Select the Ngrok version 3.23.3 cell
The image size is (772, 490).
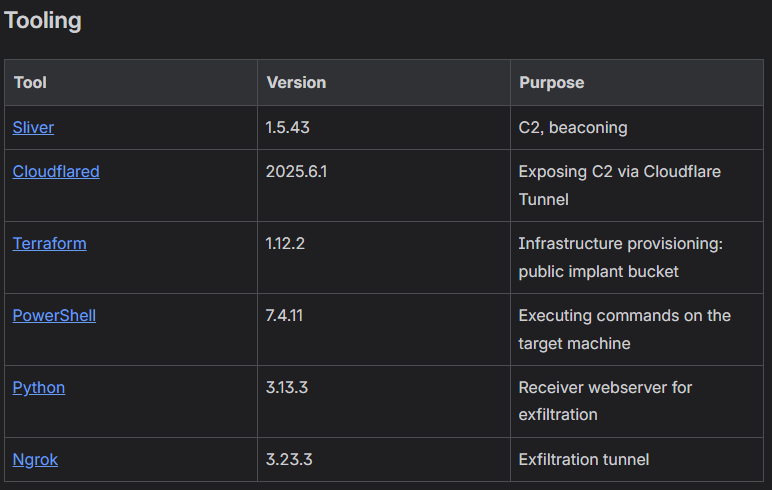tap(290, 460)
